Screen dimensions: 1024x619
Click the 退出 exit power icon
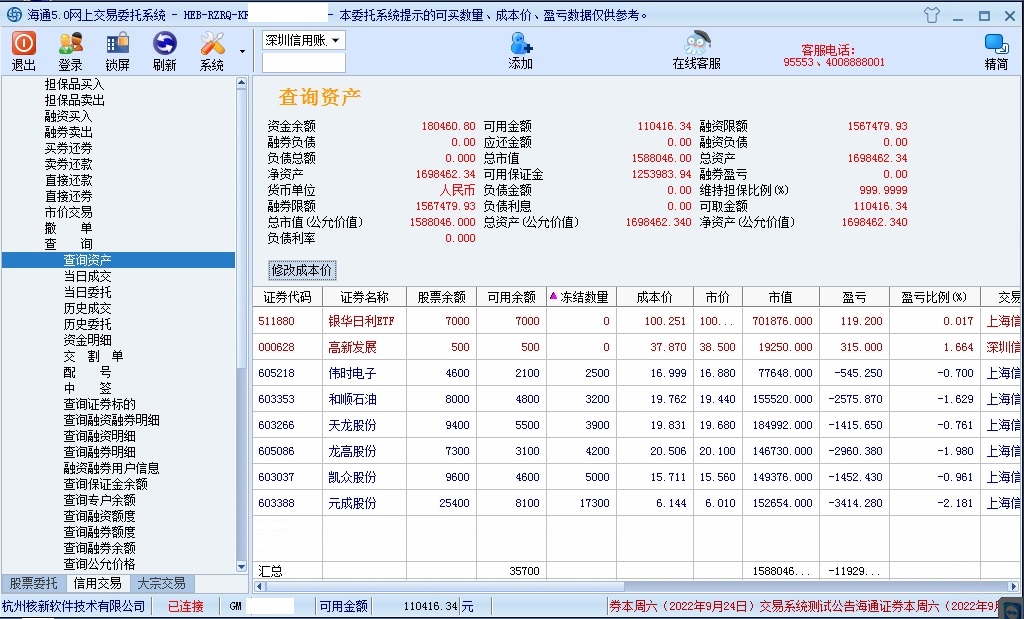[x=24, y=43]
